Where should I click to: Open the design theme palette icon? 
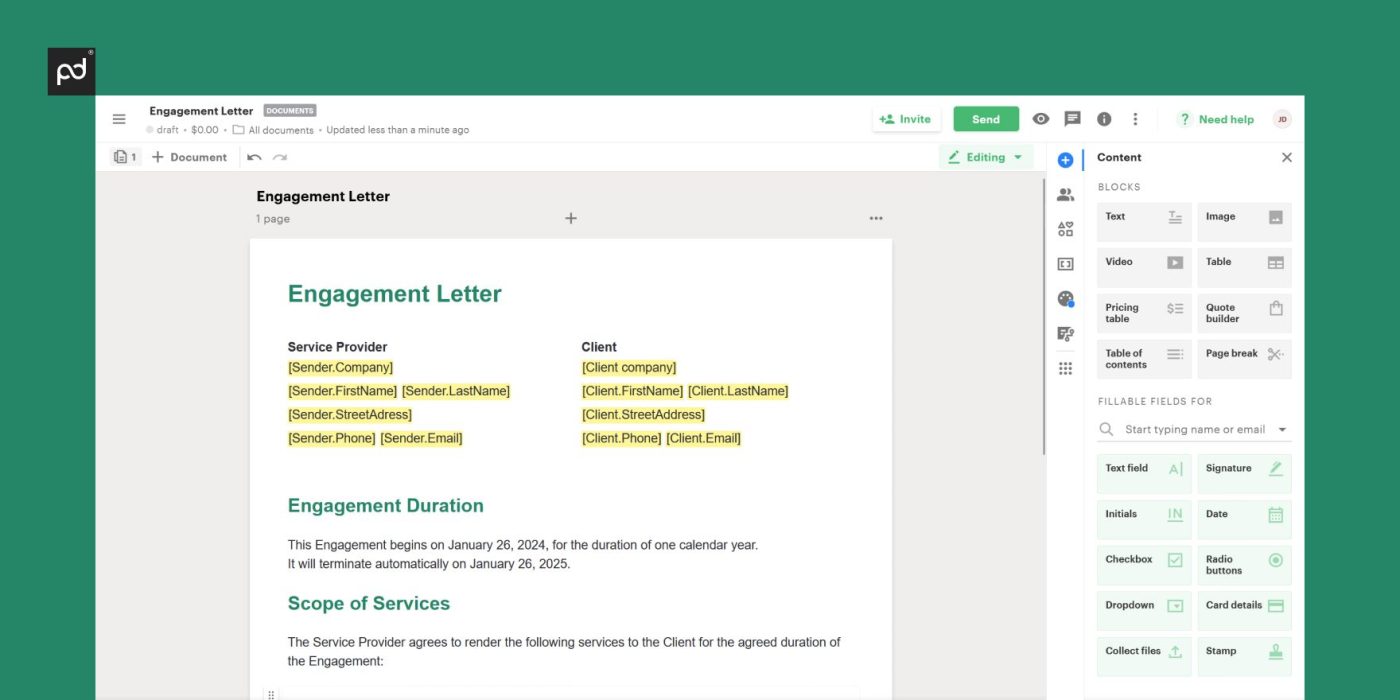click(1065, 299)
